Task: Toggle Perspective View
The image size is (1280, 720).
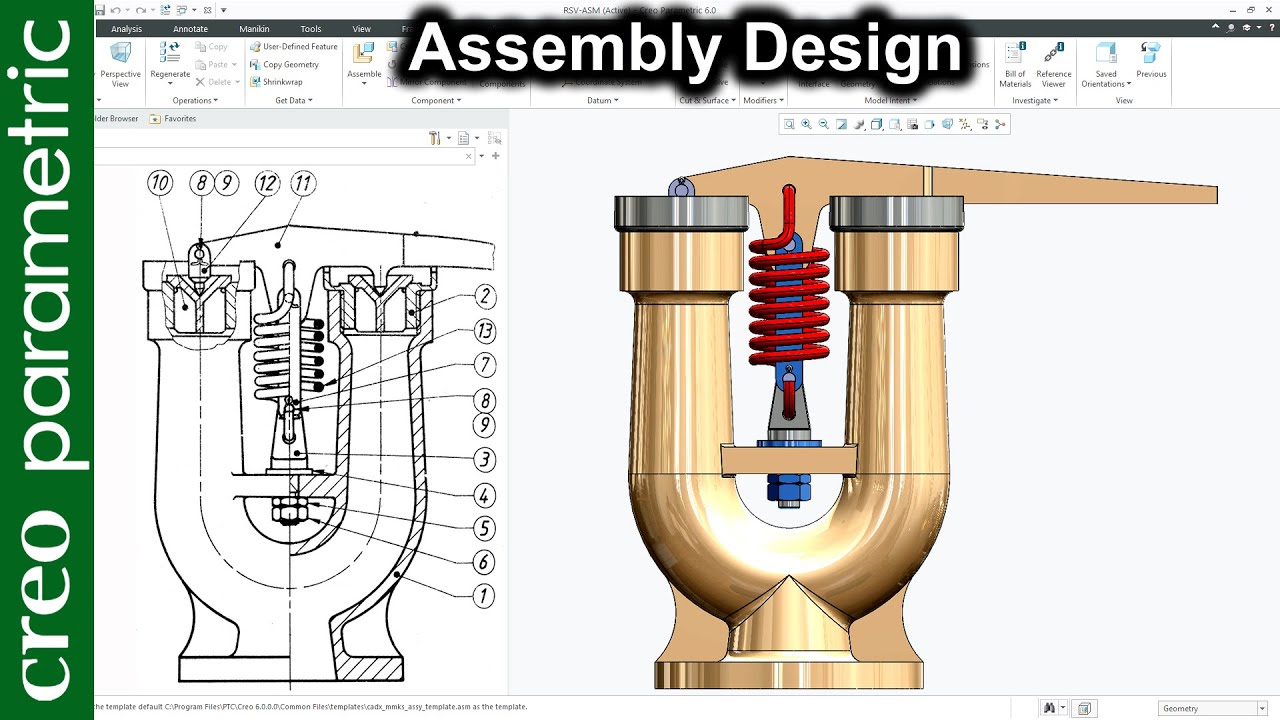Action: 120,64
